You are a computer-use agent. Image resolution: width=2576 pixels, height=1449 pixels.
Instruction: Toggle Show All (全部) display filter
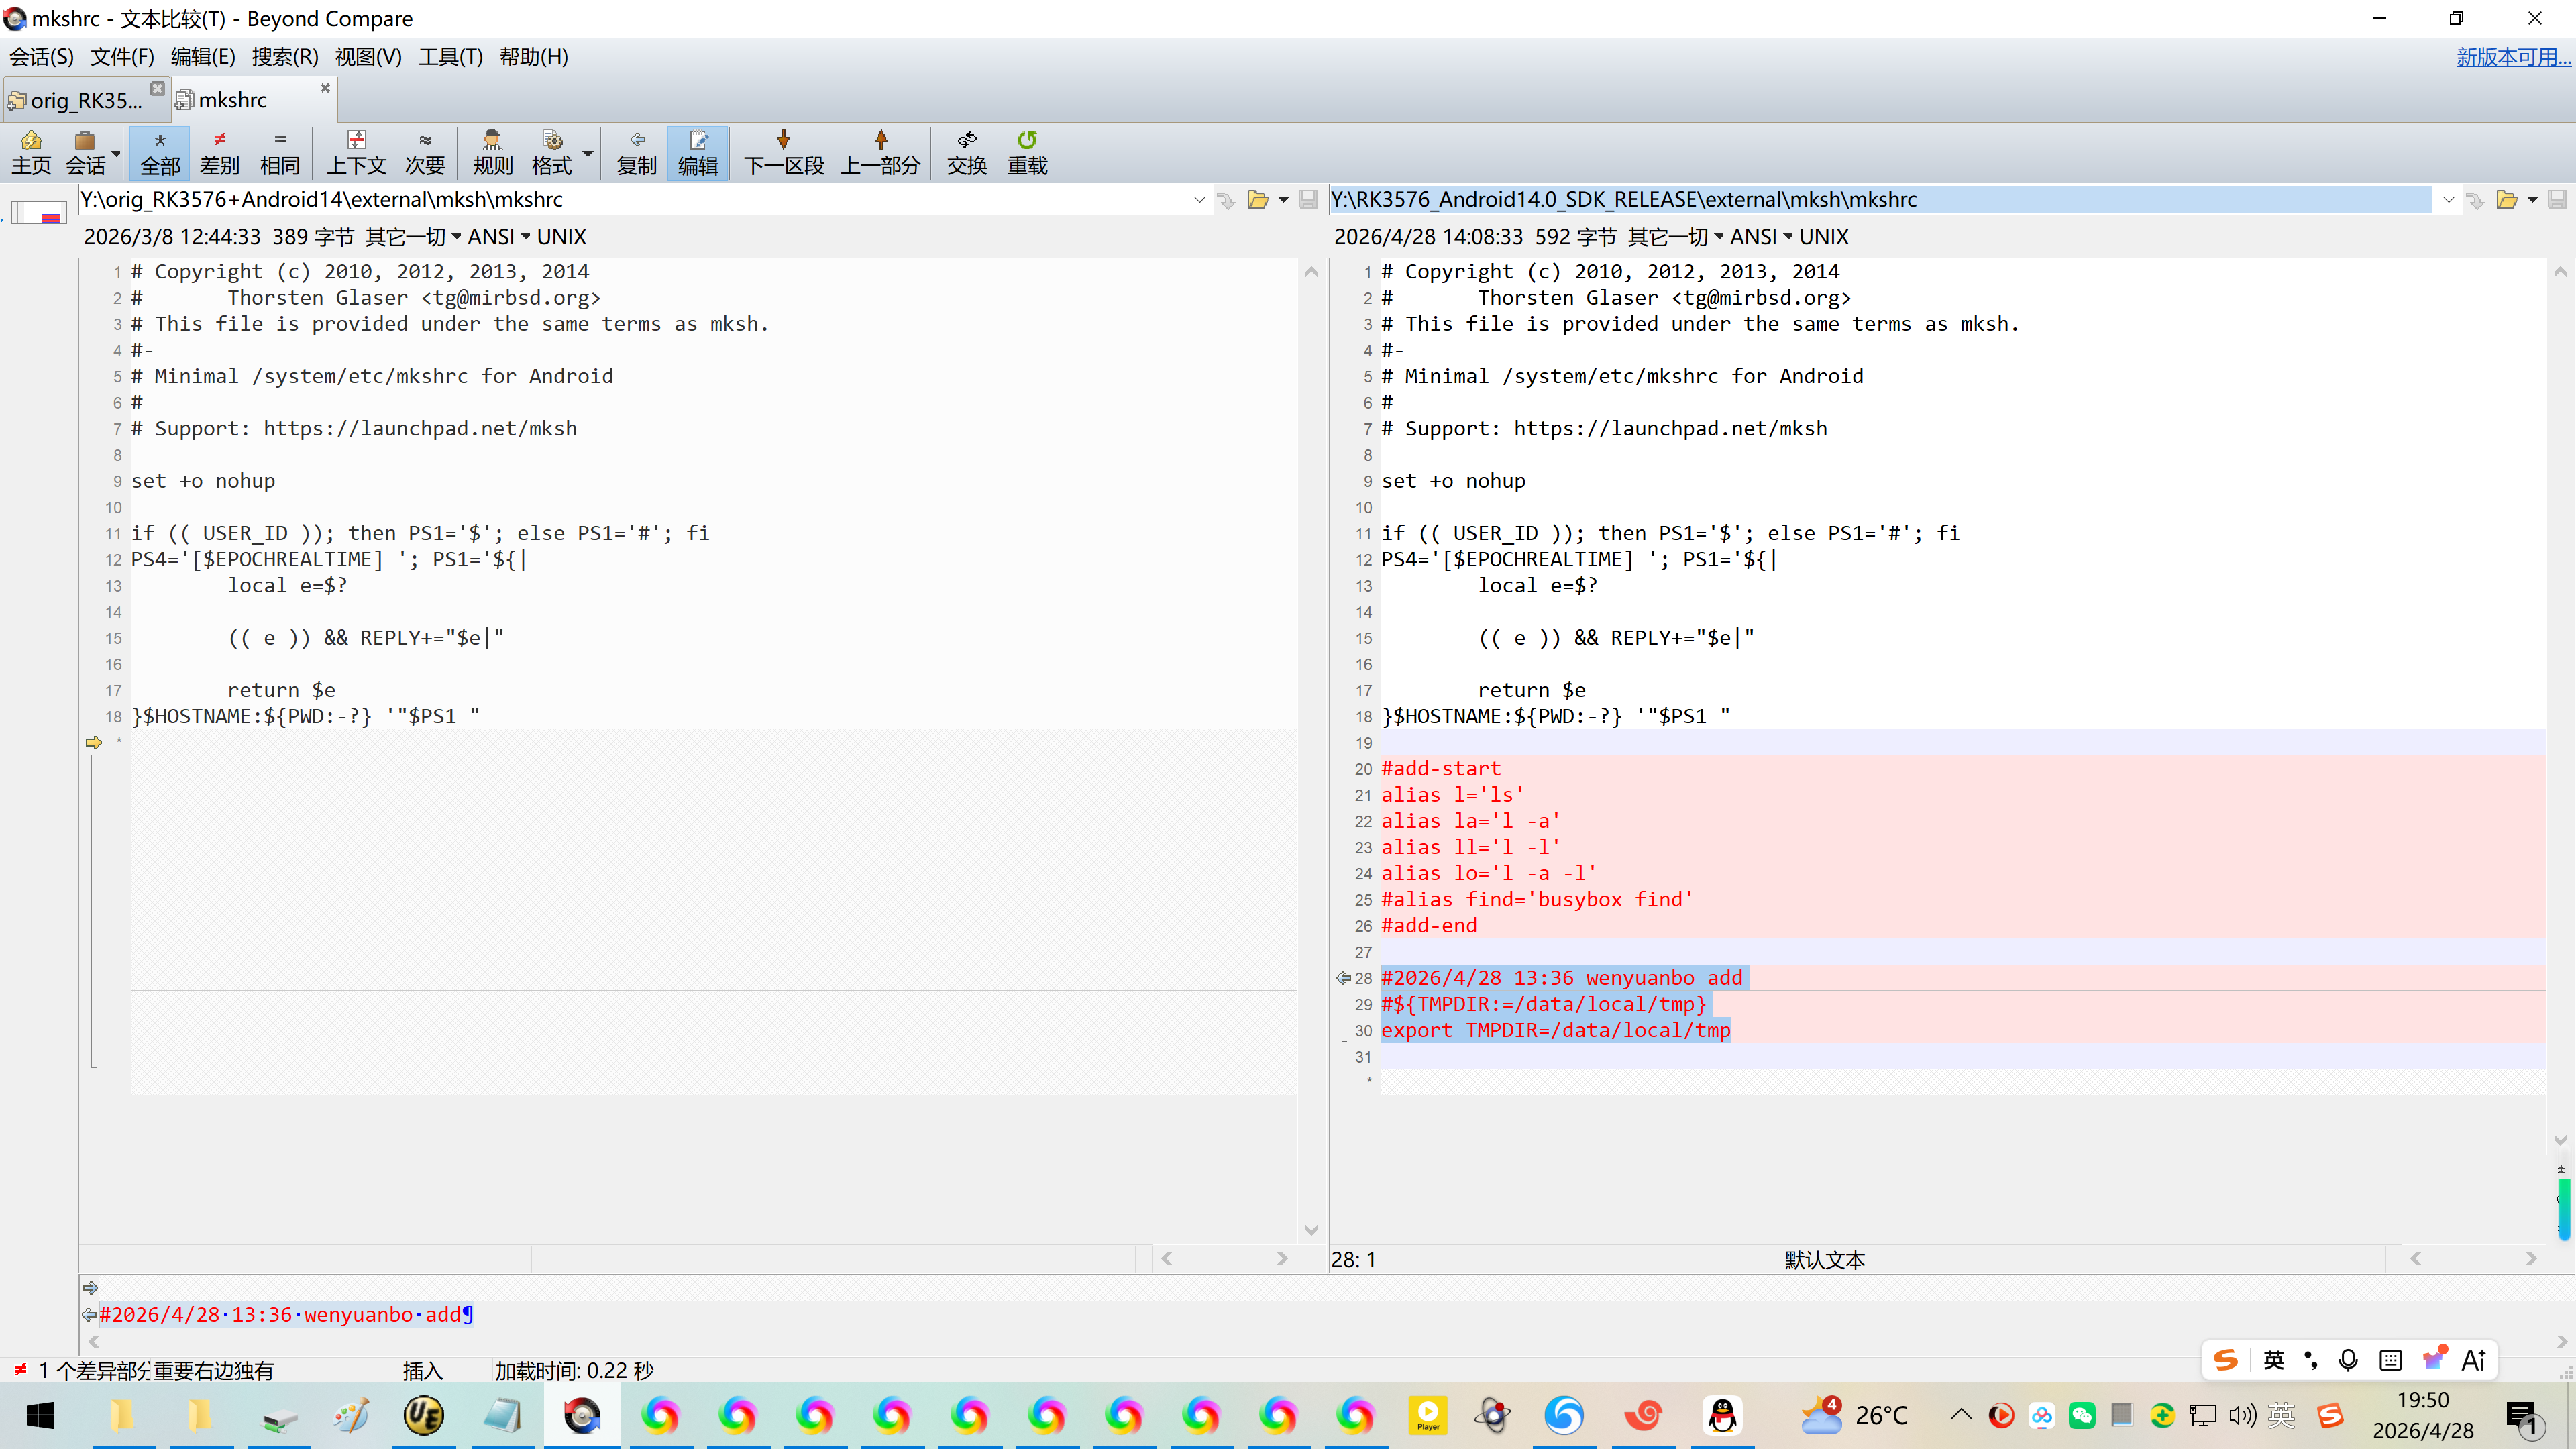[160, 152]
